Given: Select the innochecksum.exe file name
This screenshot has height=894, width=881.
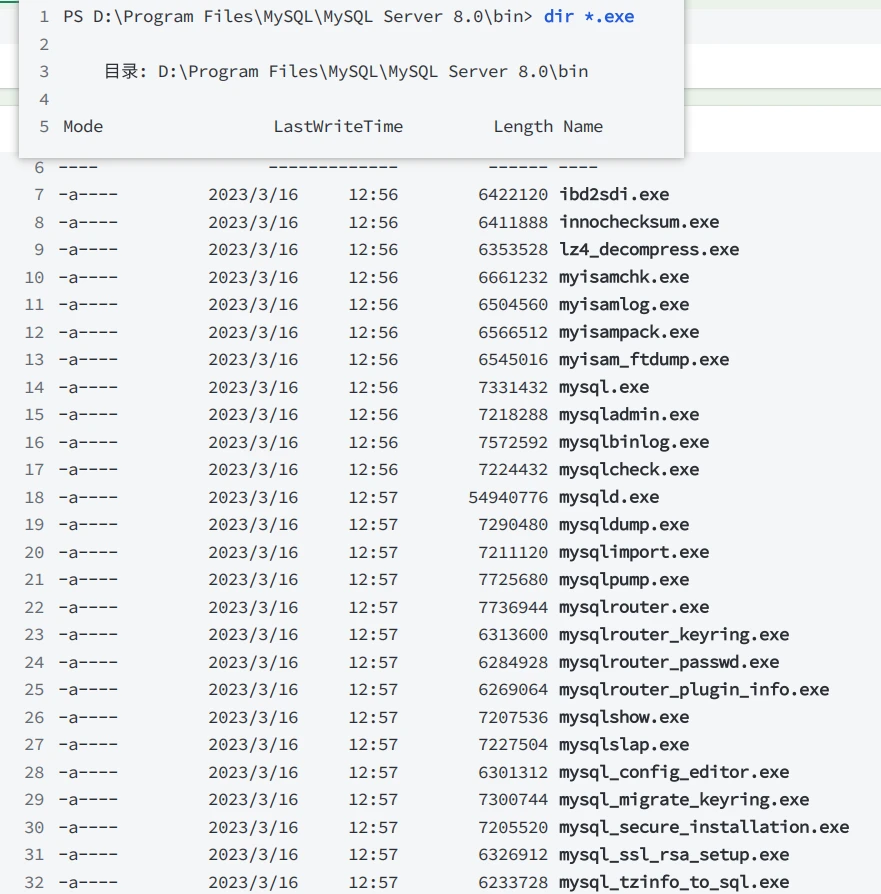Looking at the screenshot, I should (x=639, y=222).
